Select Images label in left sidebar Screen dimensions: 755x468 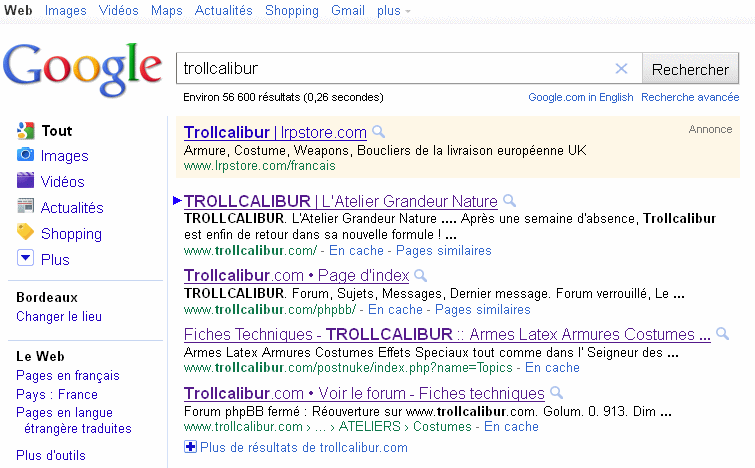[x=65, y=156]
